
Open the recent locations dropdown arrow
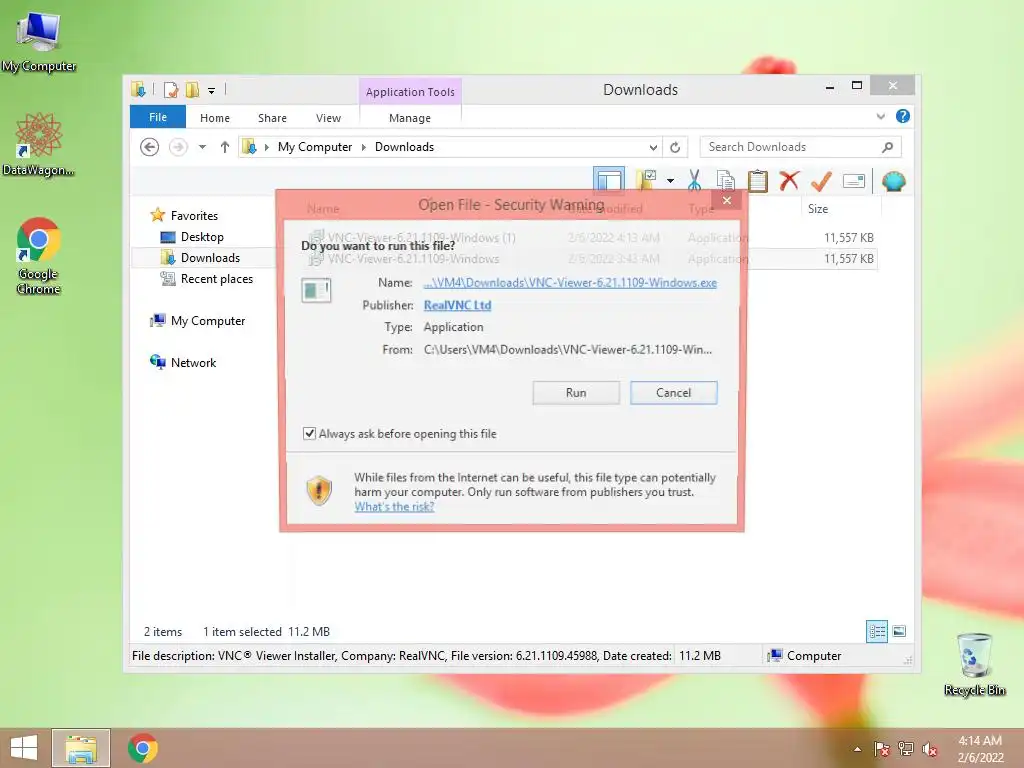pos(202,147)
